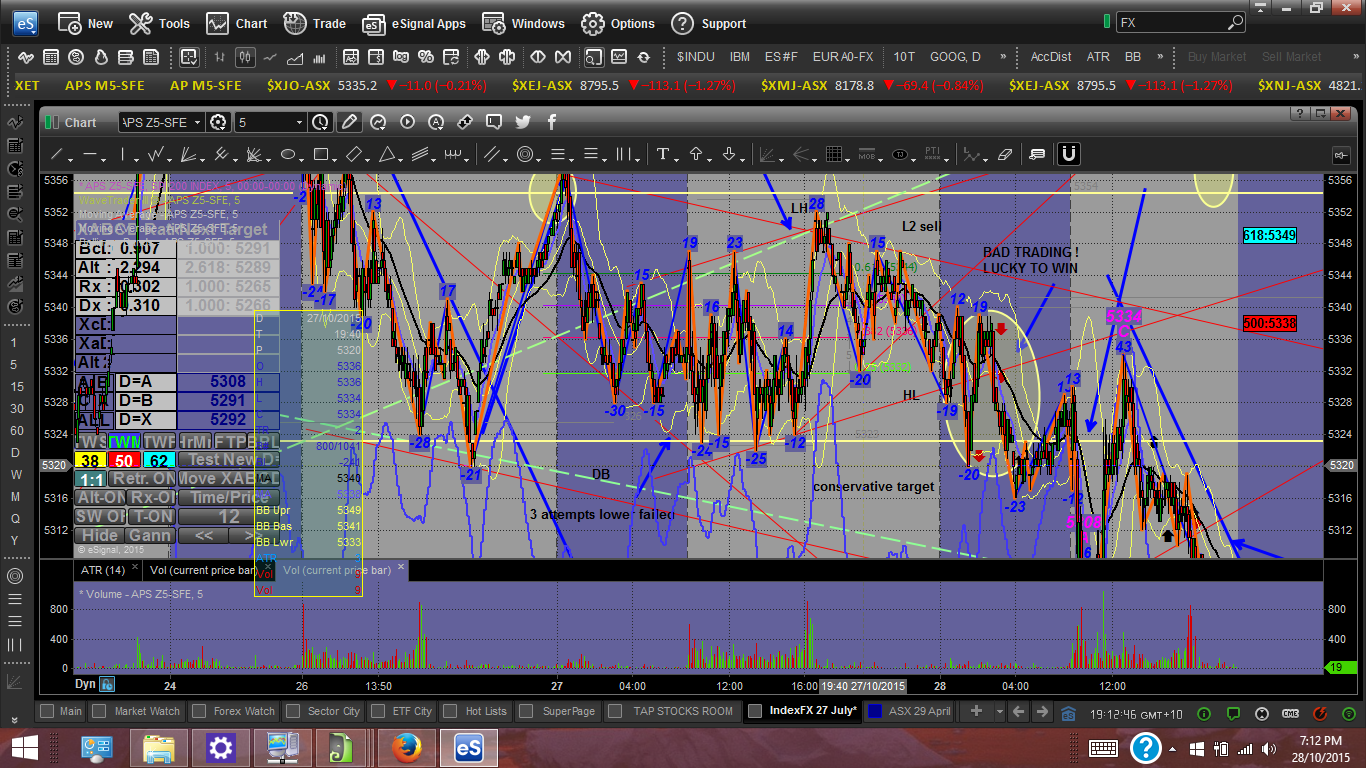Click the refresh chart icon
The width and height of the screenshot is (1366, 768).
644,57
